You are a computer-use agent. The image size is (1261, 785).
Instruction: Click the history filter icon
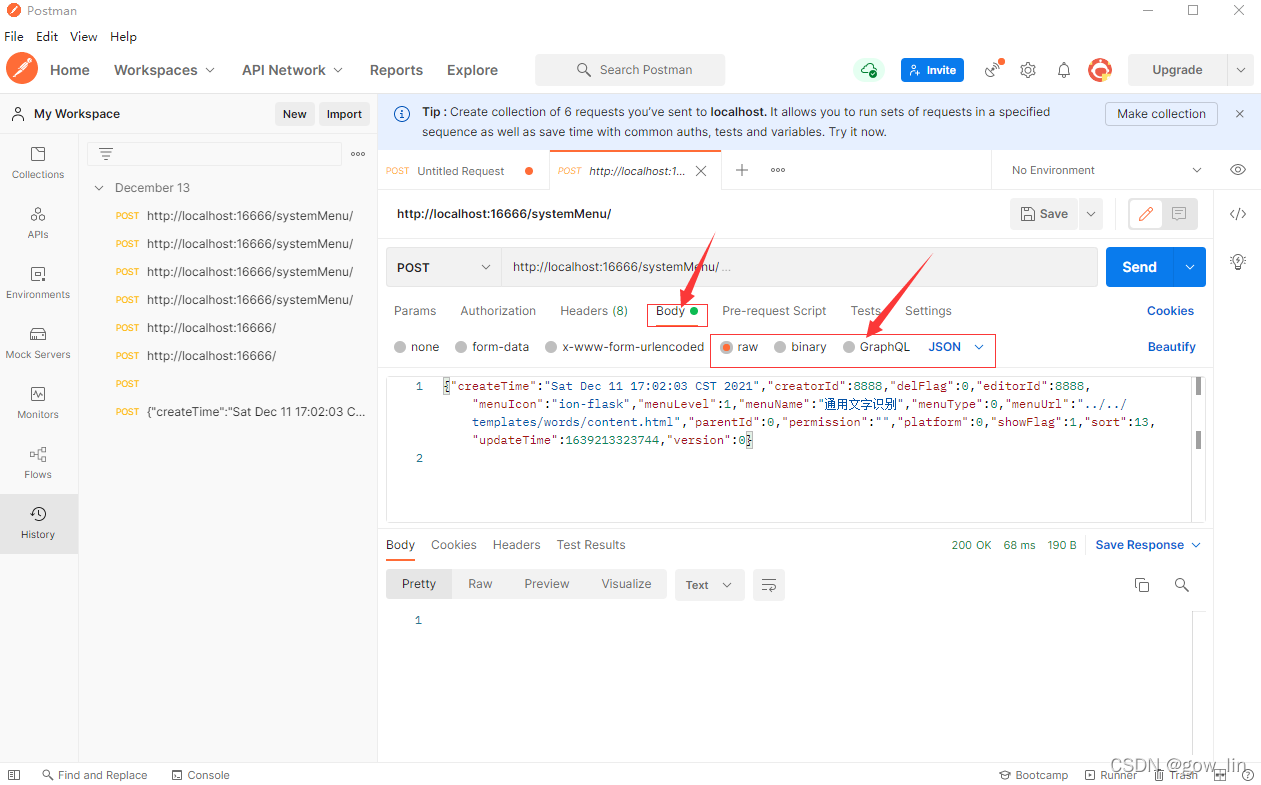pos(106,154)
